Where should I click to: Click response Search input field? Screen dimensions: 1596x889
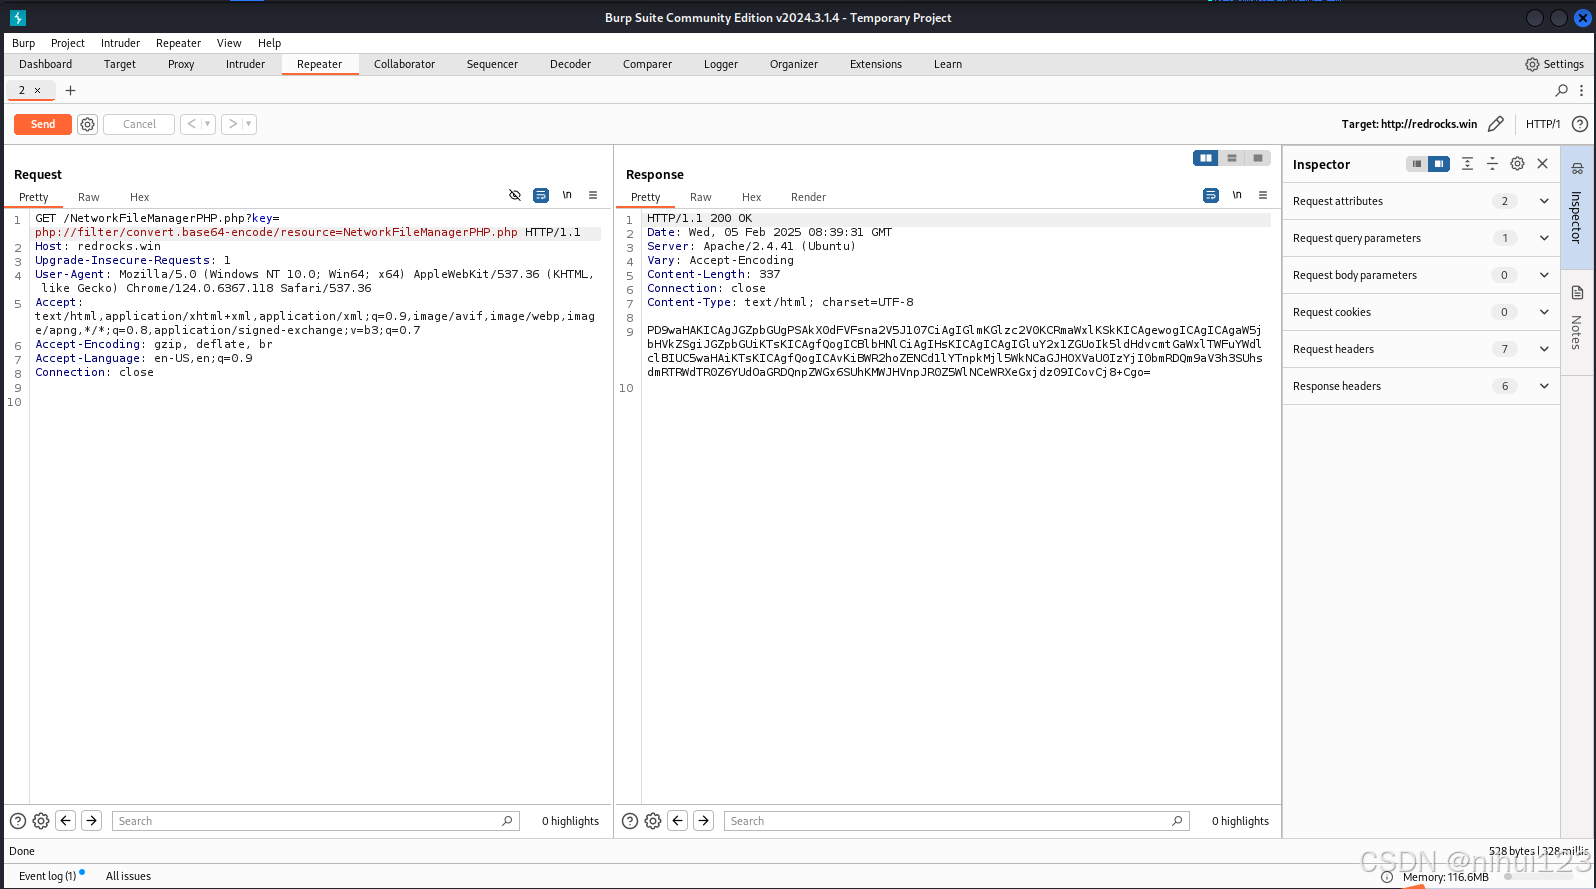coord(956,821)
